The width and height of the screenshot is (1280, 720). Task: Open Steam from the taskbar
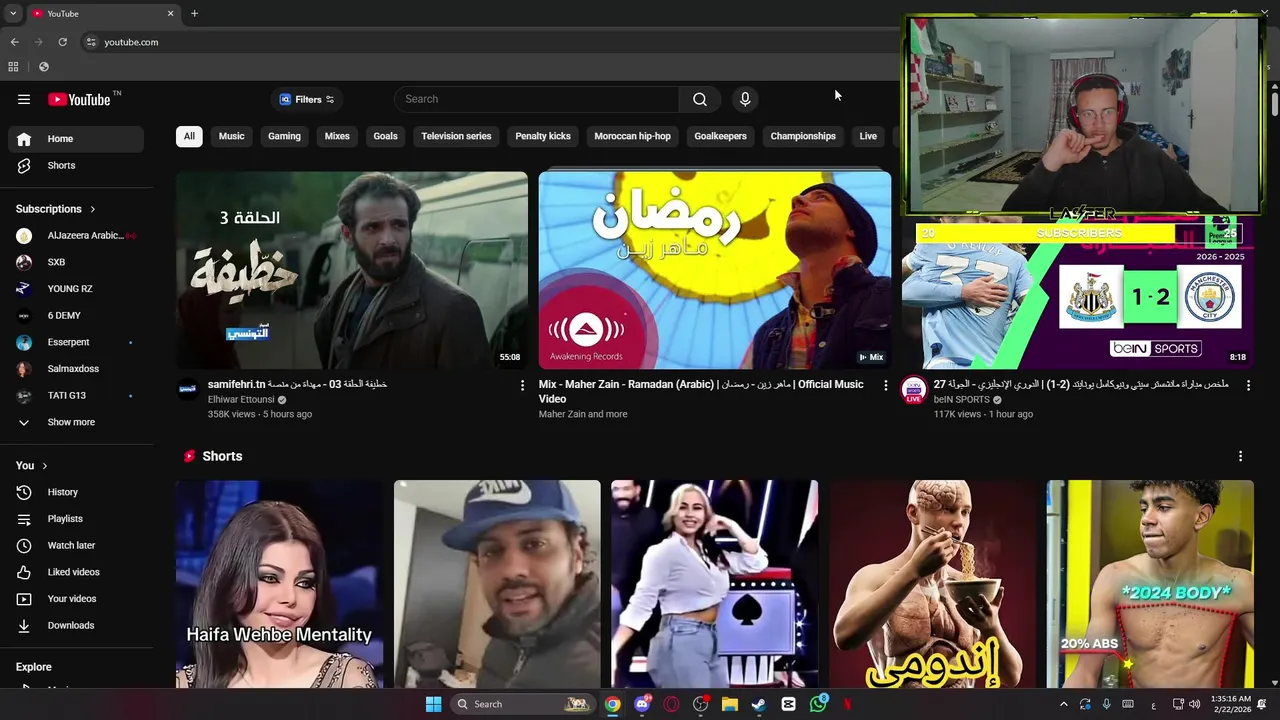click(759, 704)
